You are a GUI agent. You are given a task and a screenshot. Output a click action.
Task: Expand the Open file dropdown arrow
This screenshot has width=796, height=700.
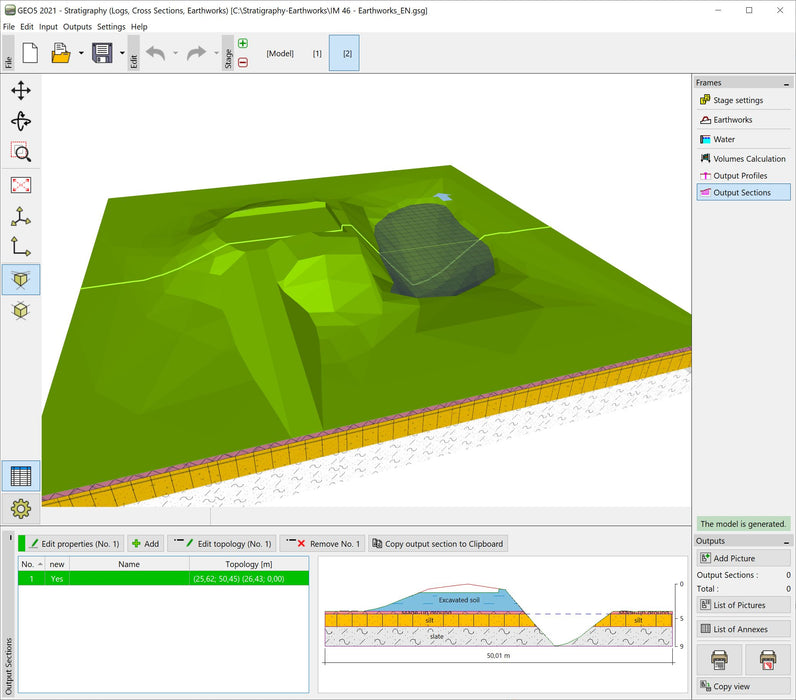81,53
